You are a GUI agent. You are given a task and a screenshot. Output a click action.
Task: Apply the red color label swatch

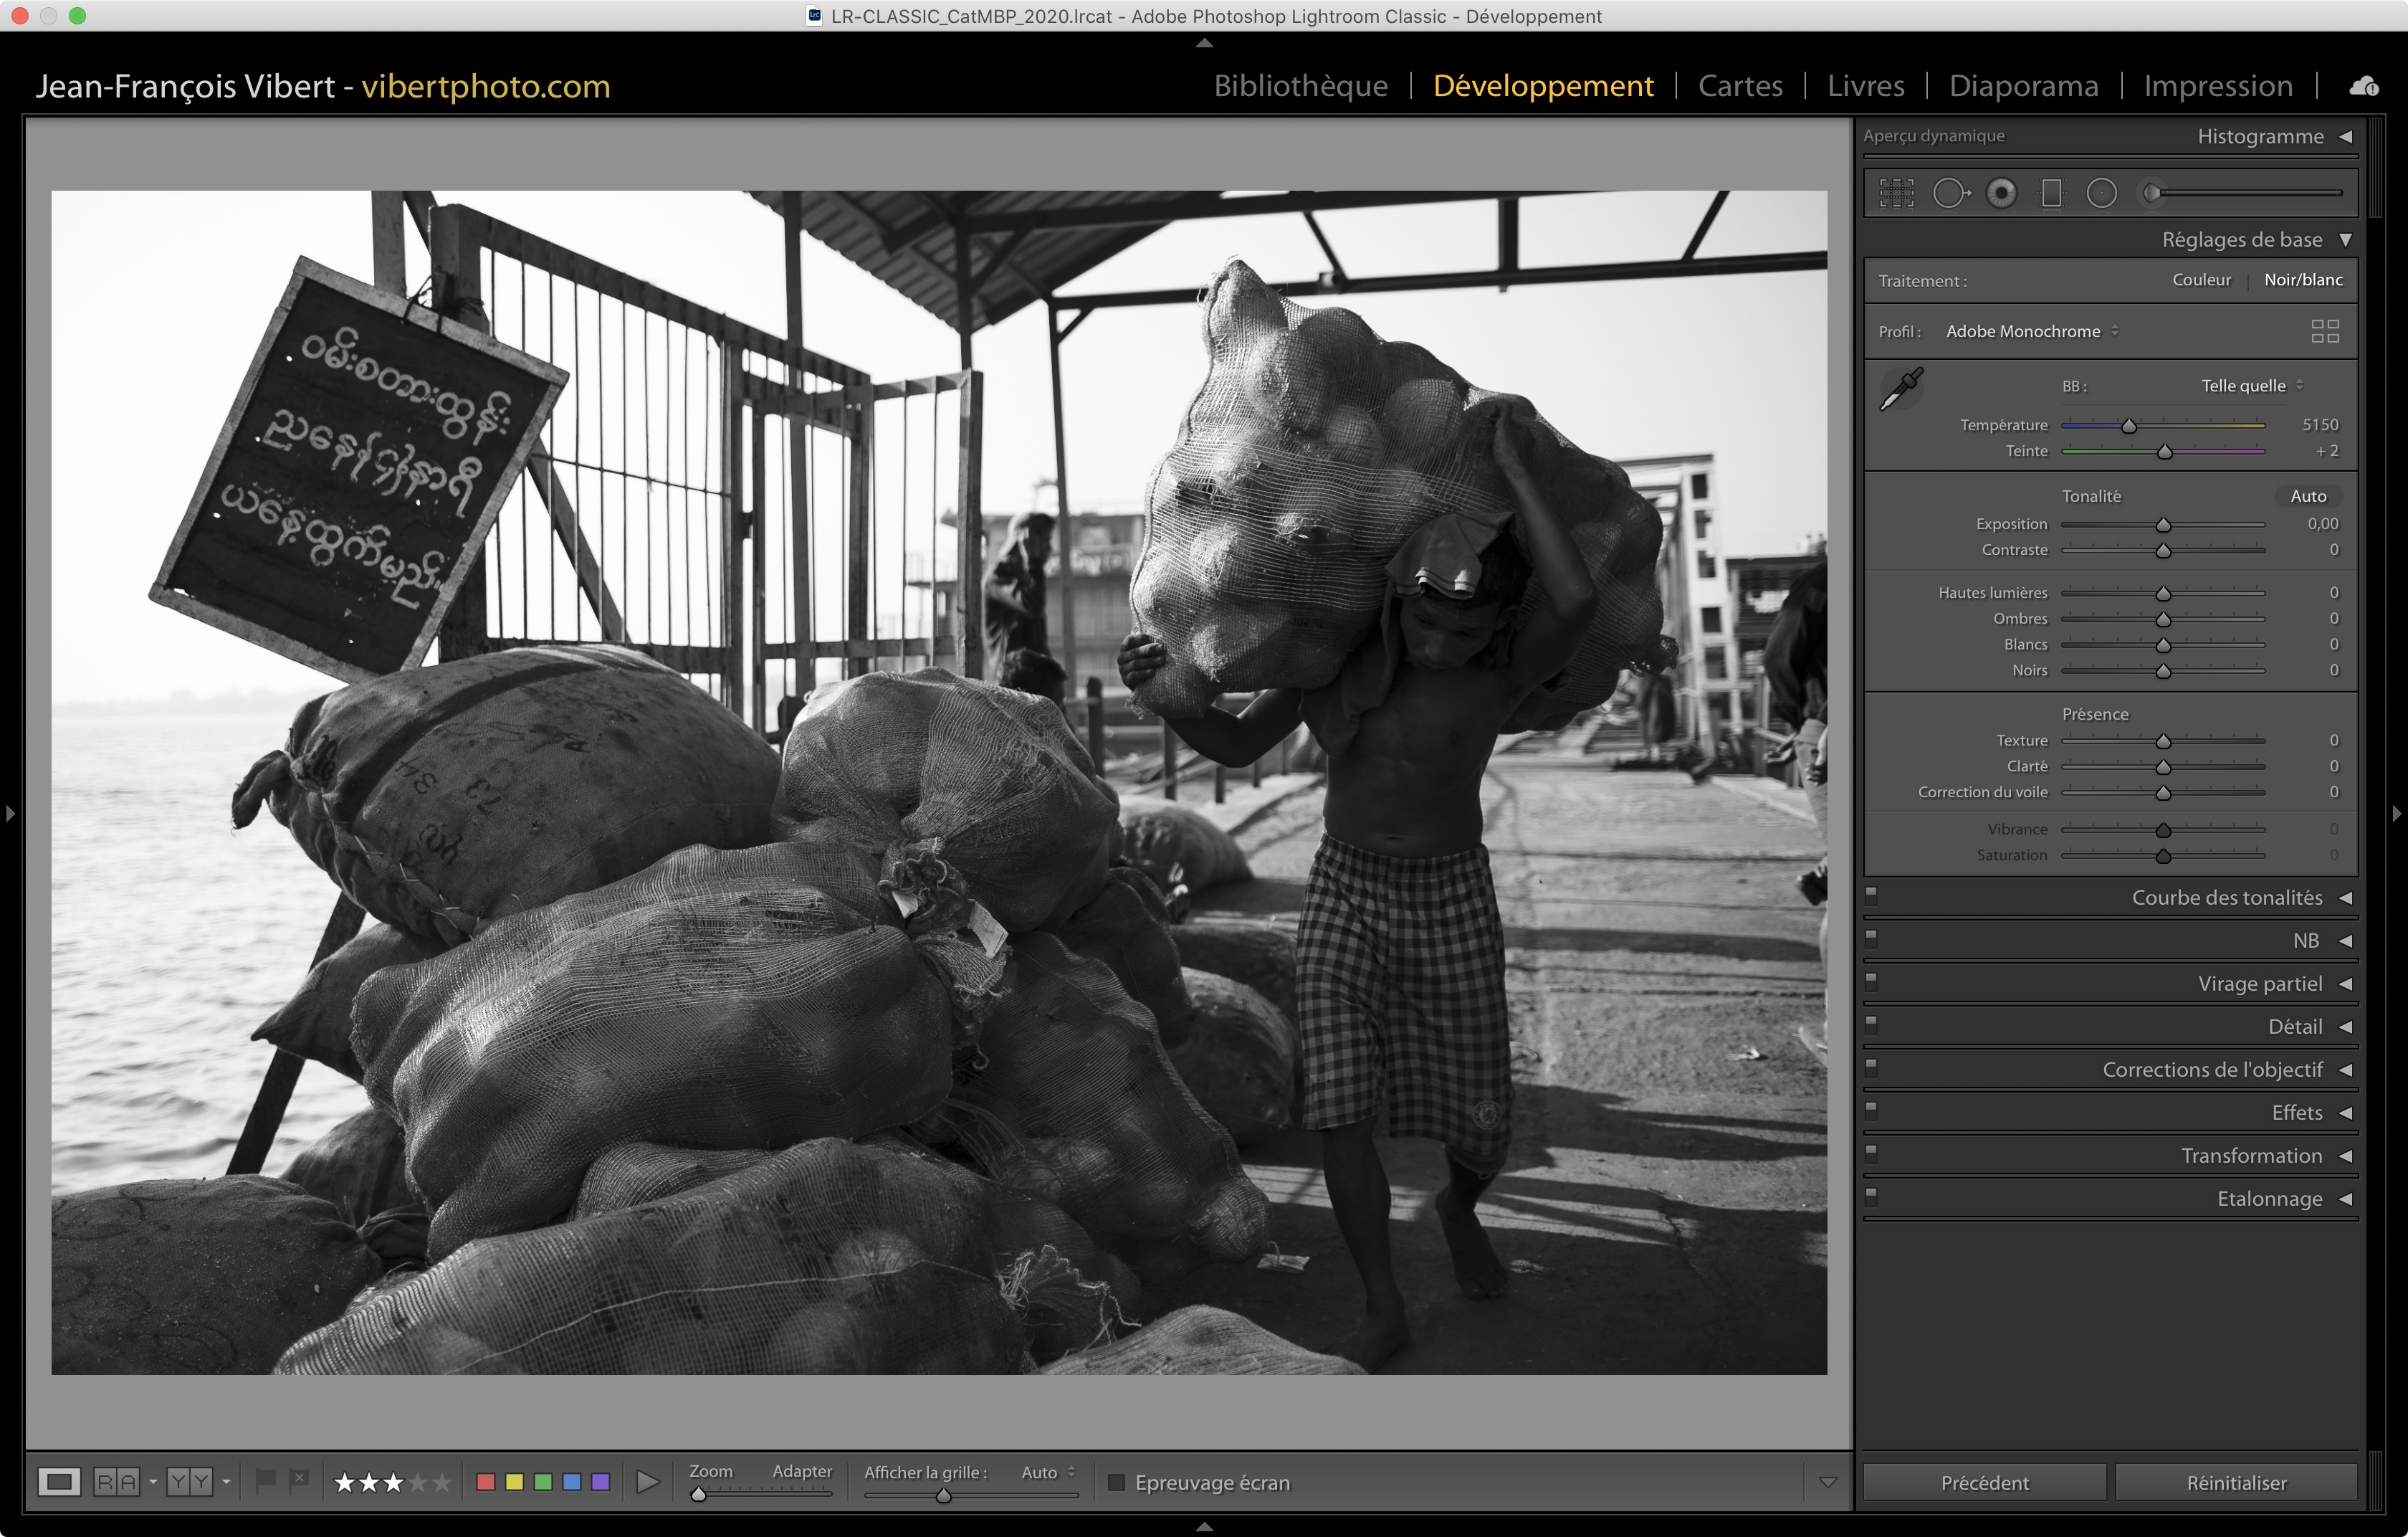(x=486, y=1481)
